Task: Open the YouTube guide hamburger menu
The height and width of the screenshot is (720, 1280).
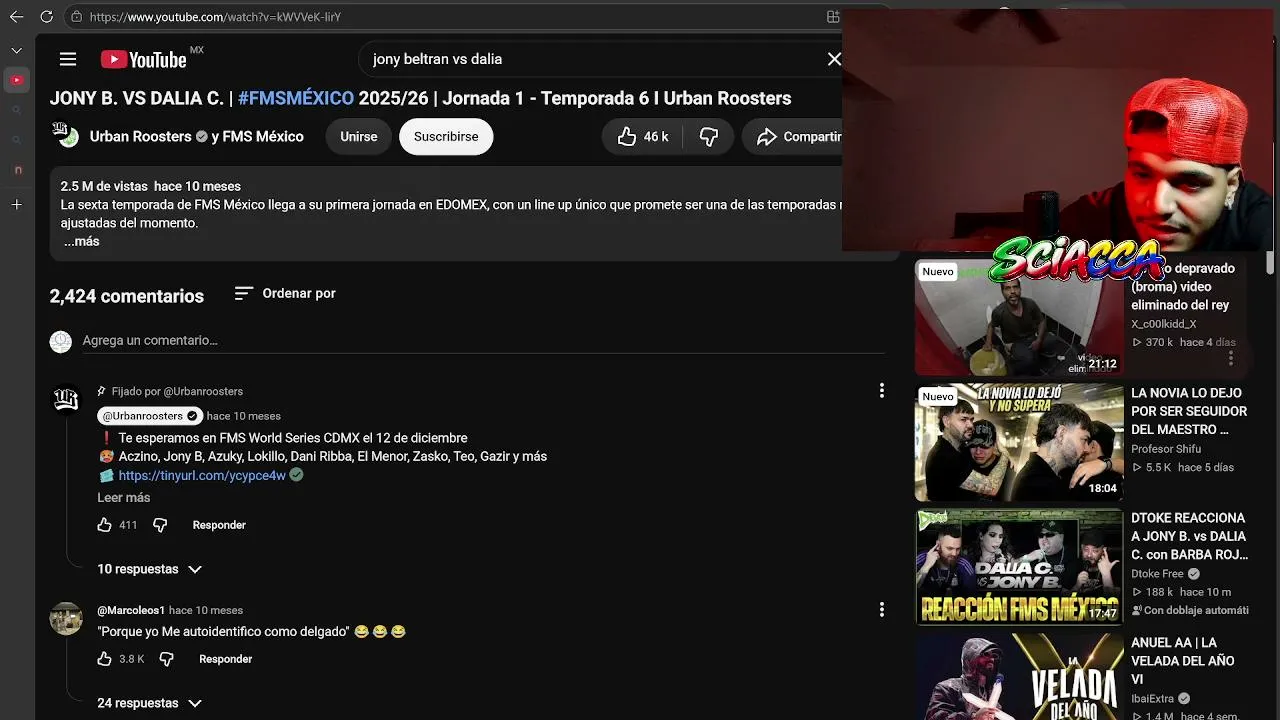Action: coord(68,59)
